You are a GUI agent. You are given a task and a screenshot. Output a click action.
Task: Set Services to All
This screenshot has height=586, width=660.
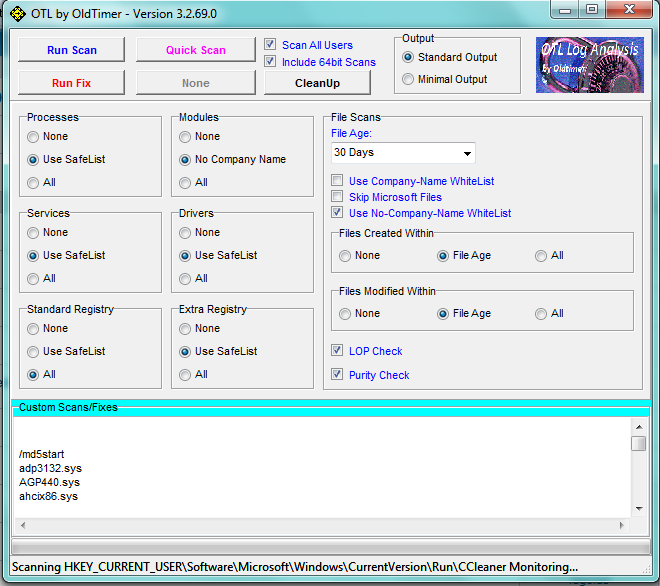33,279
